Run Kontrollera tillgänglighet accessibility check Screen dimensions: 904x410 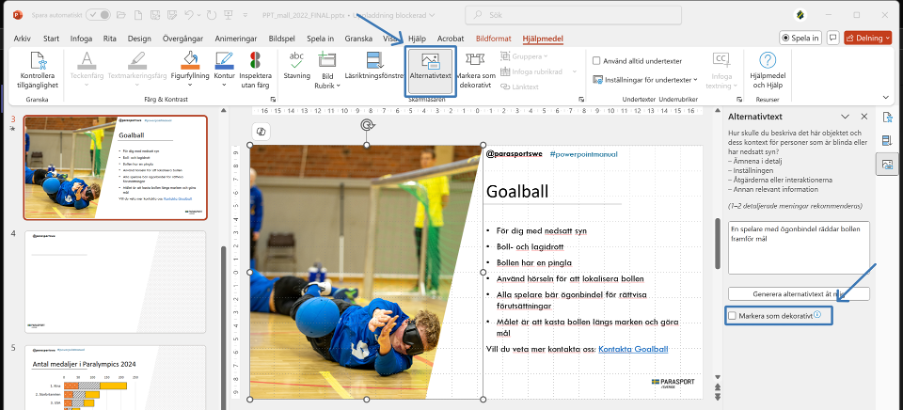pyautogui.click(x=37, y=72)
